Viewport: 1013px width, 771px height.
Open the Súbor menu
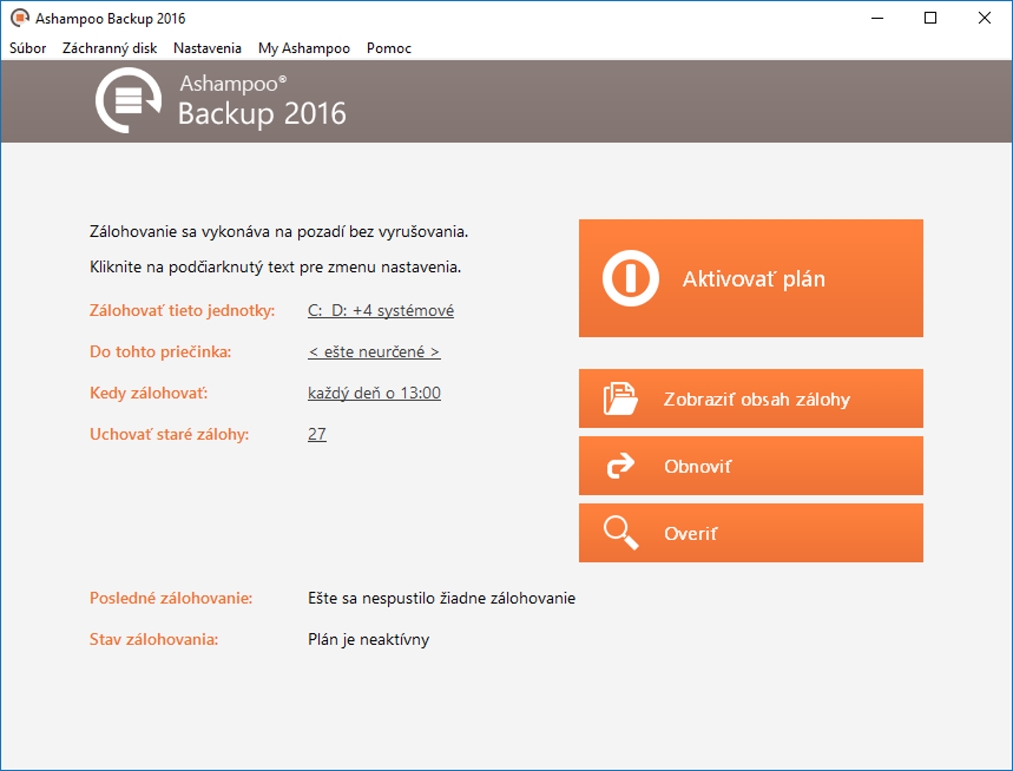(x=28, y=48)
